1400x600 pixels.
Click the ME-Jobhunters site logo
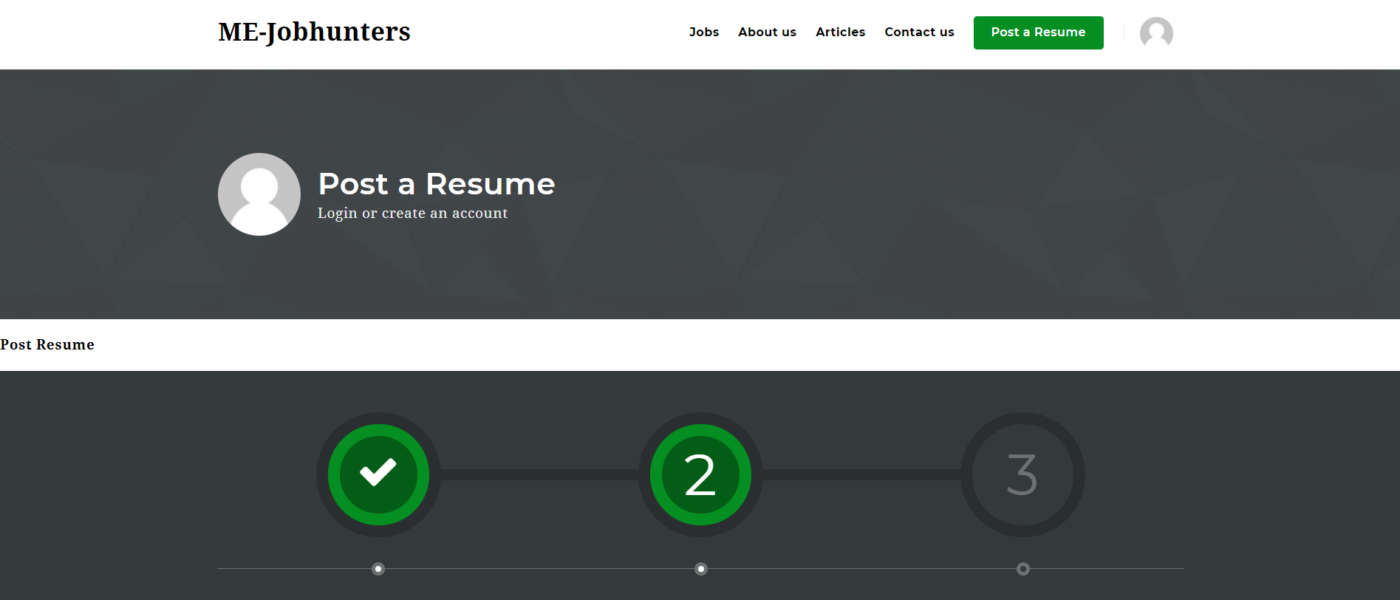click(314, 32)
